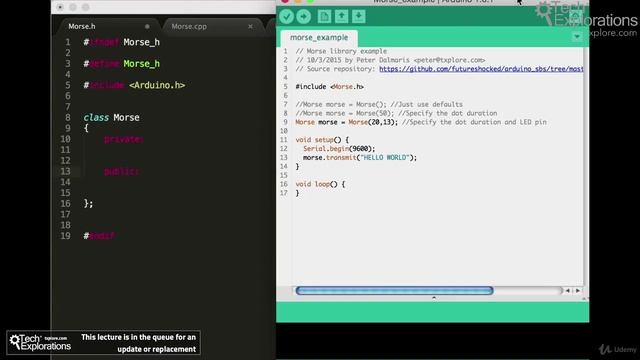
Task: Click the scroll left arrow in Arduino
Action: [x=567, y=291]
